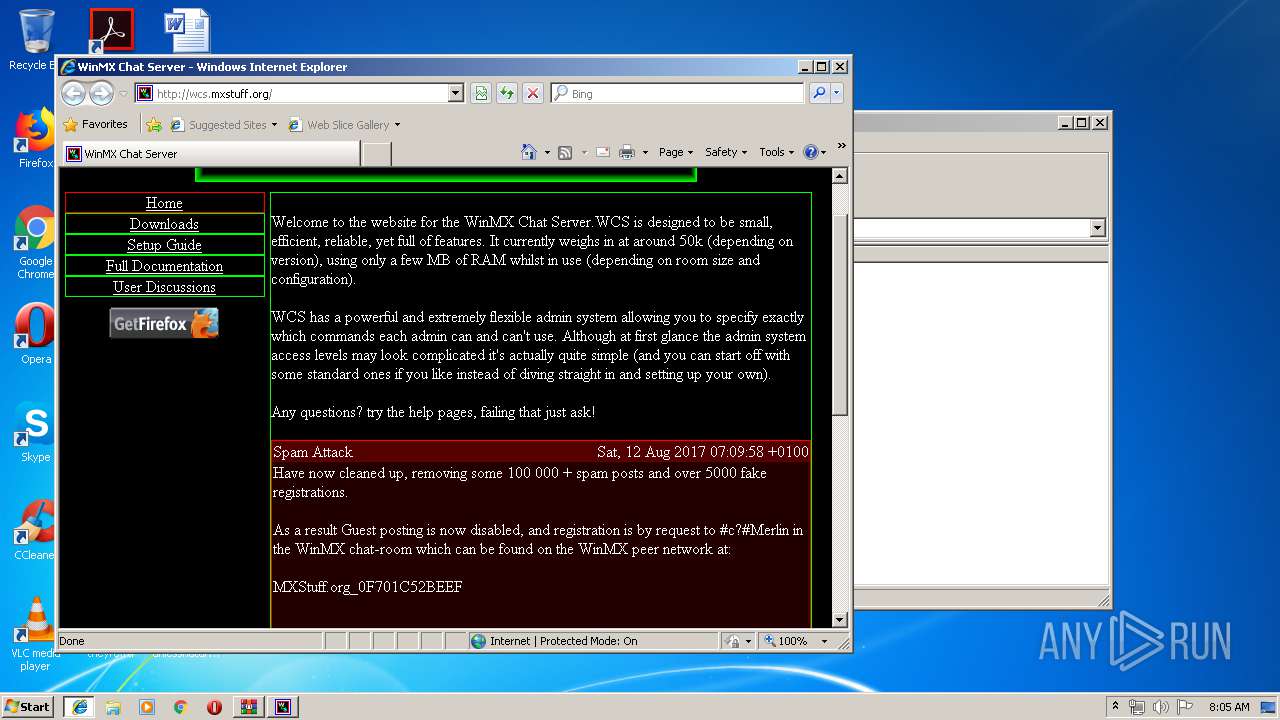Image resolution: width=1280 pixels, height=720 pixels.
Task: Open the Downloads link
Action: [x=164, y=224]
